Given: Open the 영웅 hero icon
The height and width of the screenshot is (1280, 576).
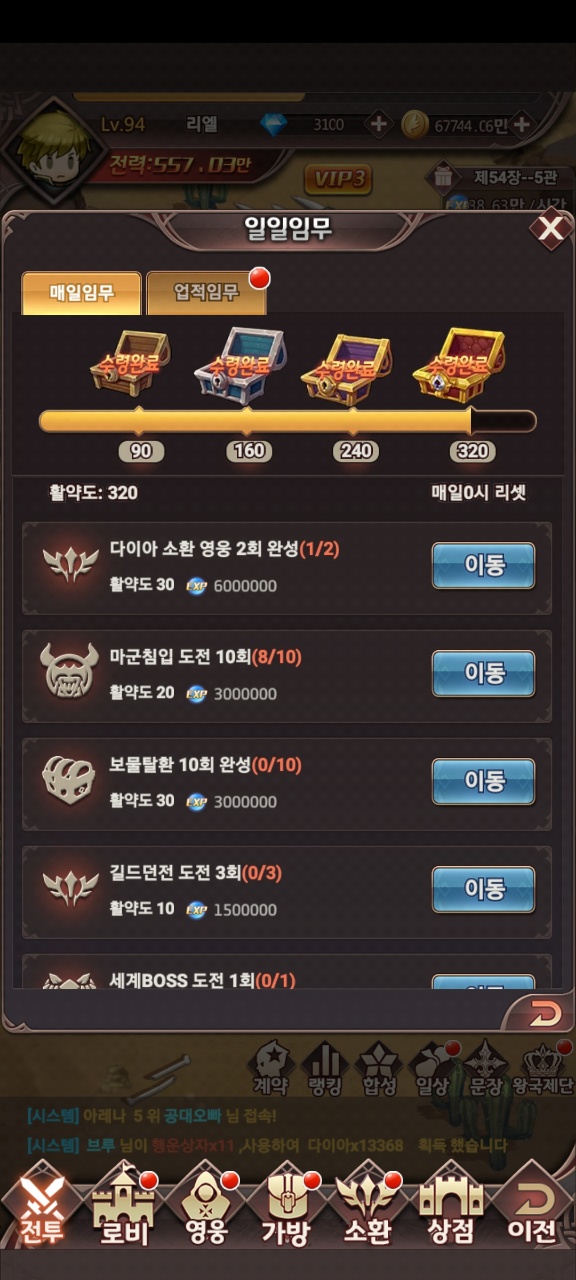Looking at the screenshot, I should click(x=205, y=1208).
